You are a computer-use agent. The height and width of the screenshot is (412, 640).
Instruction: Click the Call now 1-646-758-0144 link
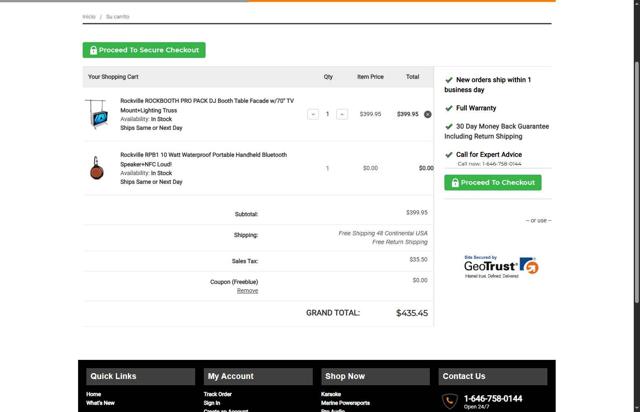(x=489, y=164)
